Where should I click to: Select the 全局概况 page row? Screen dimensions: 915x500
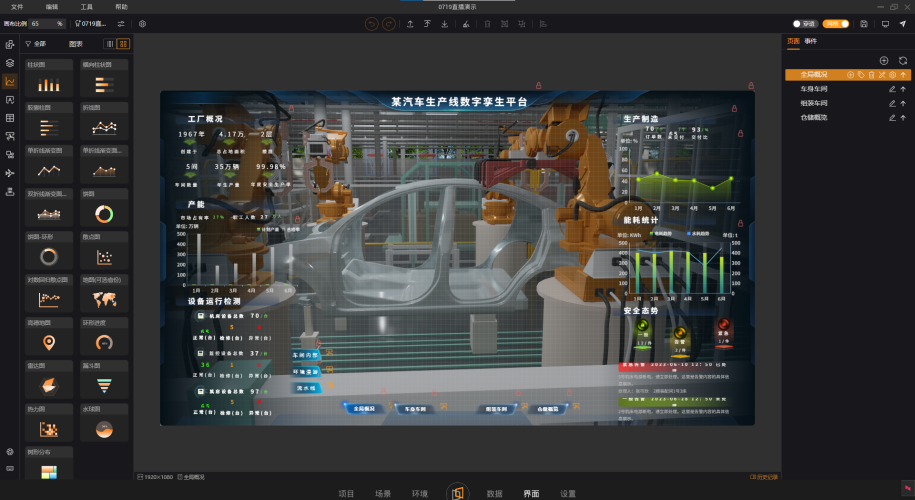coord(847,75)
